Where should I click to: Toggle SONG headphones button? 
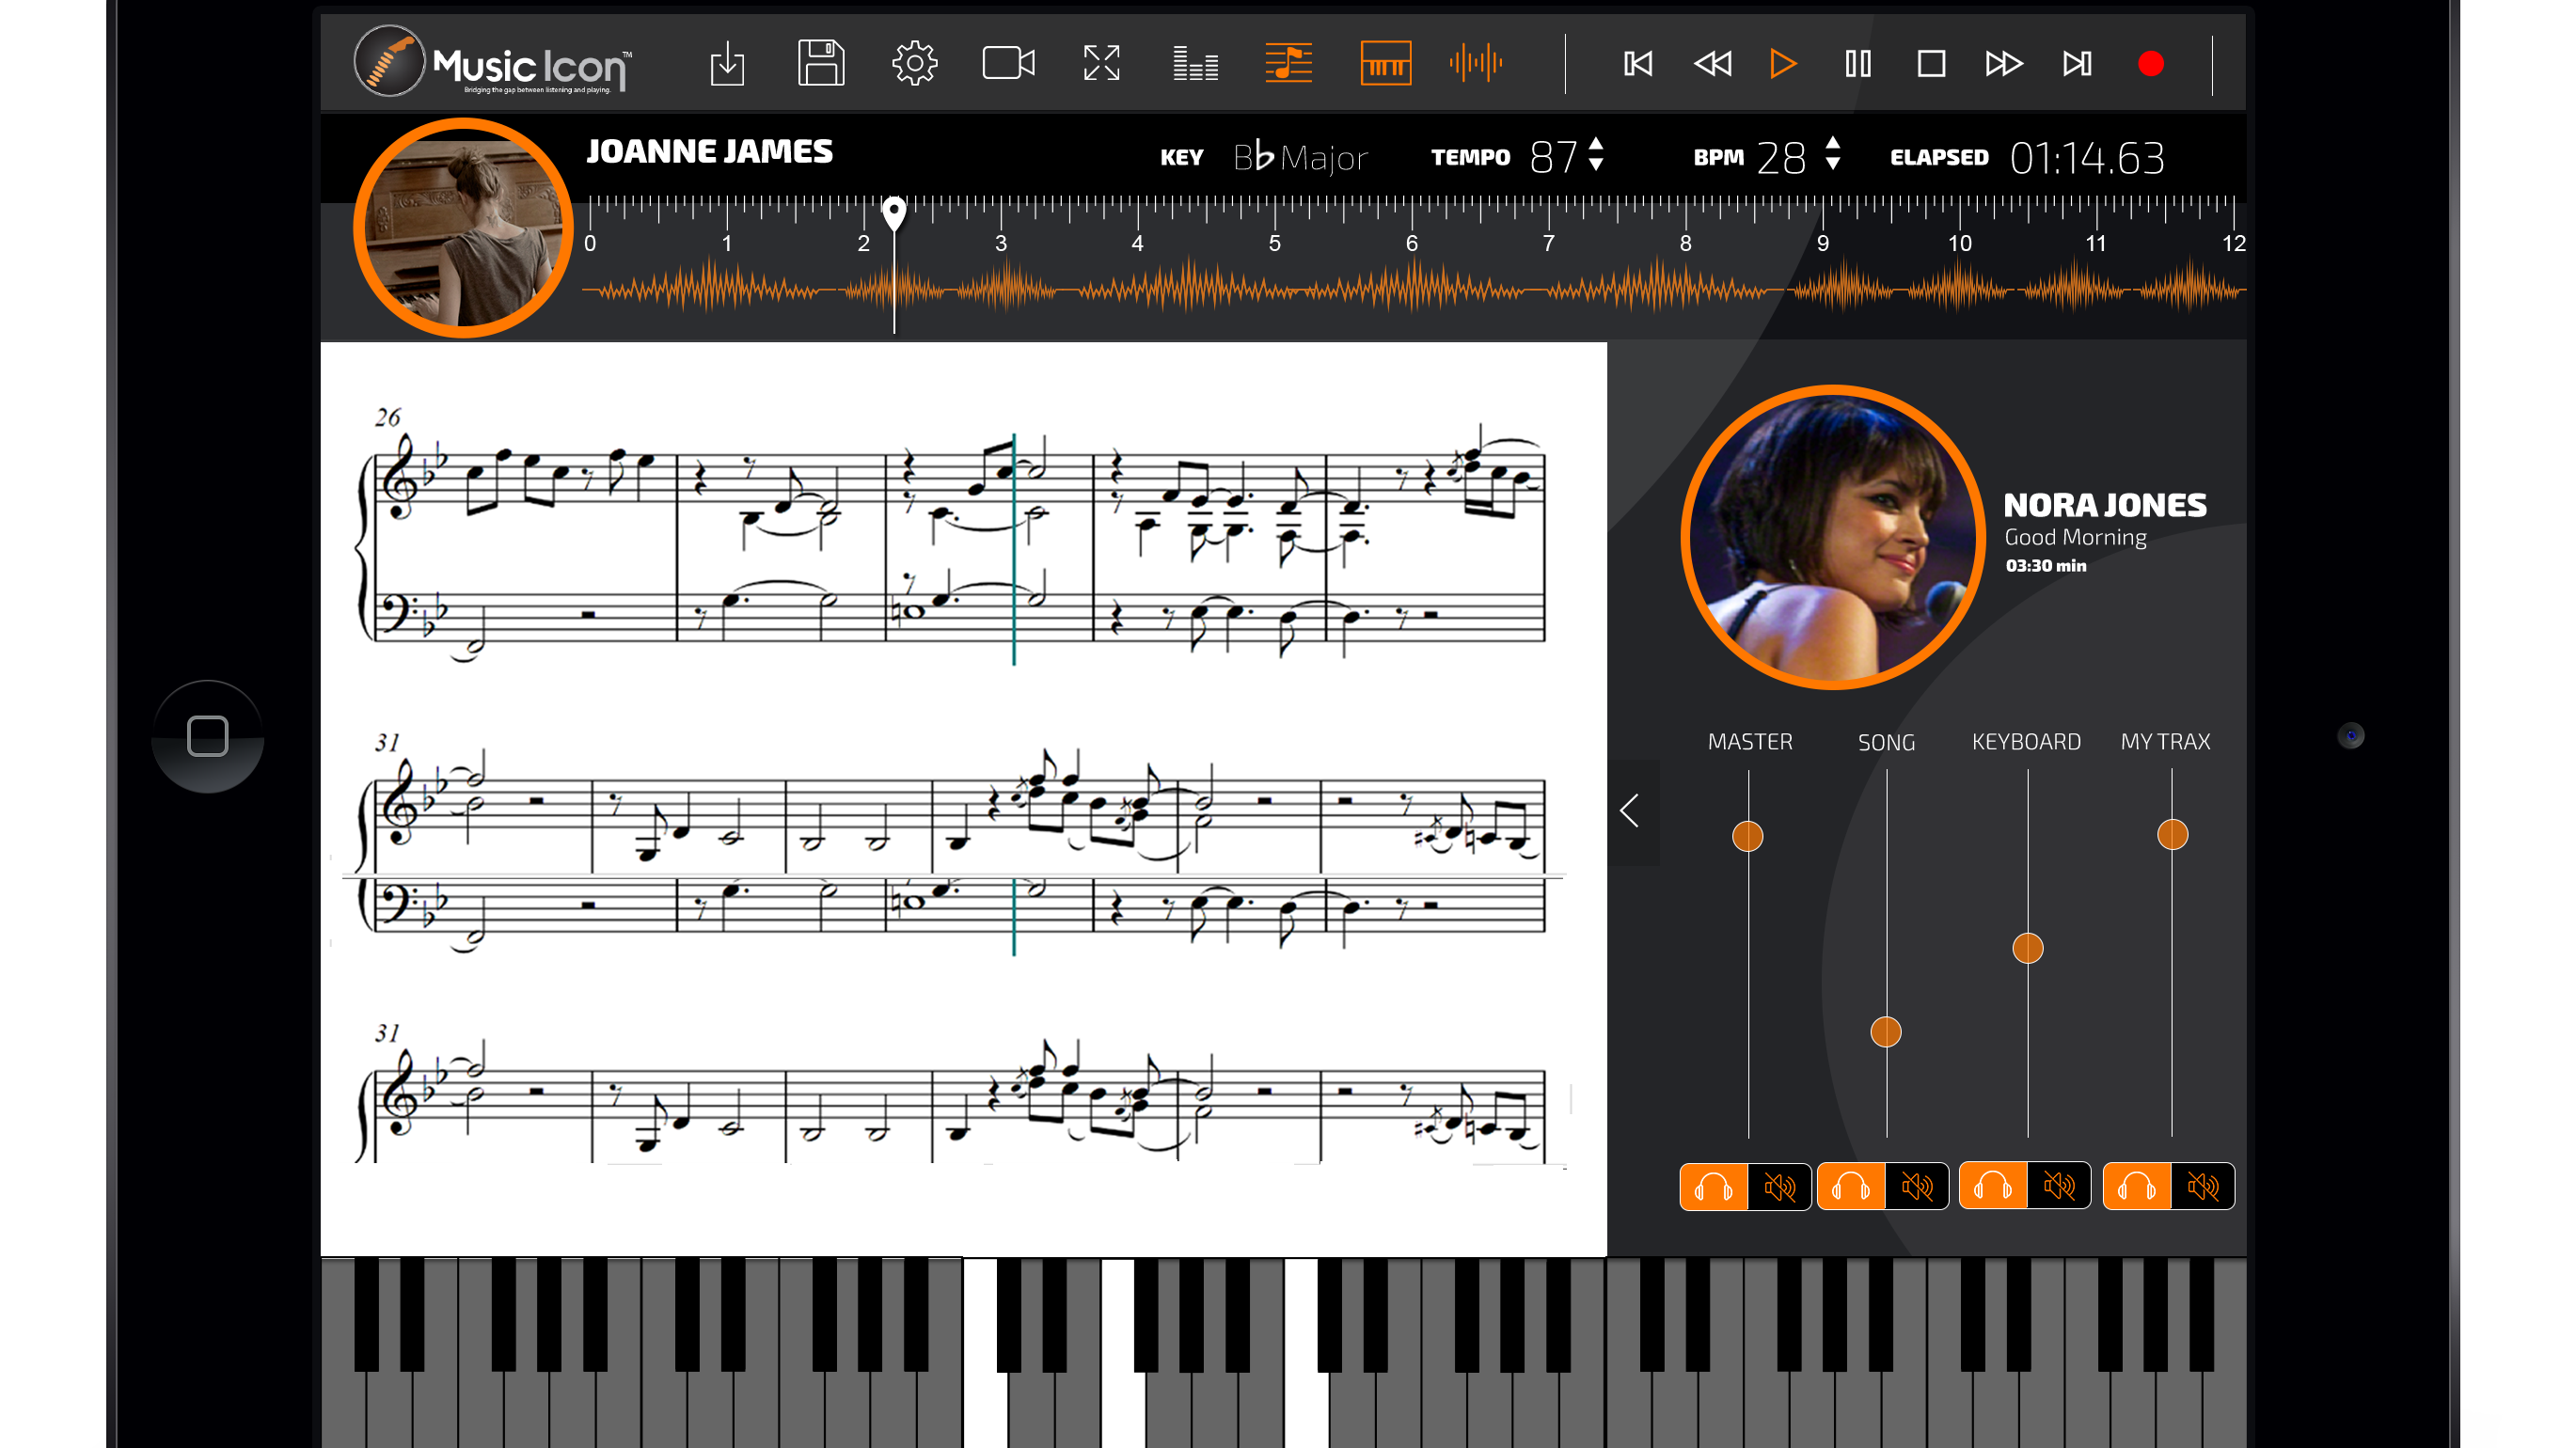(x=1850, y=1187)
